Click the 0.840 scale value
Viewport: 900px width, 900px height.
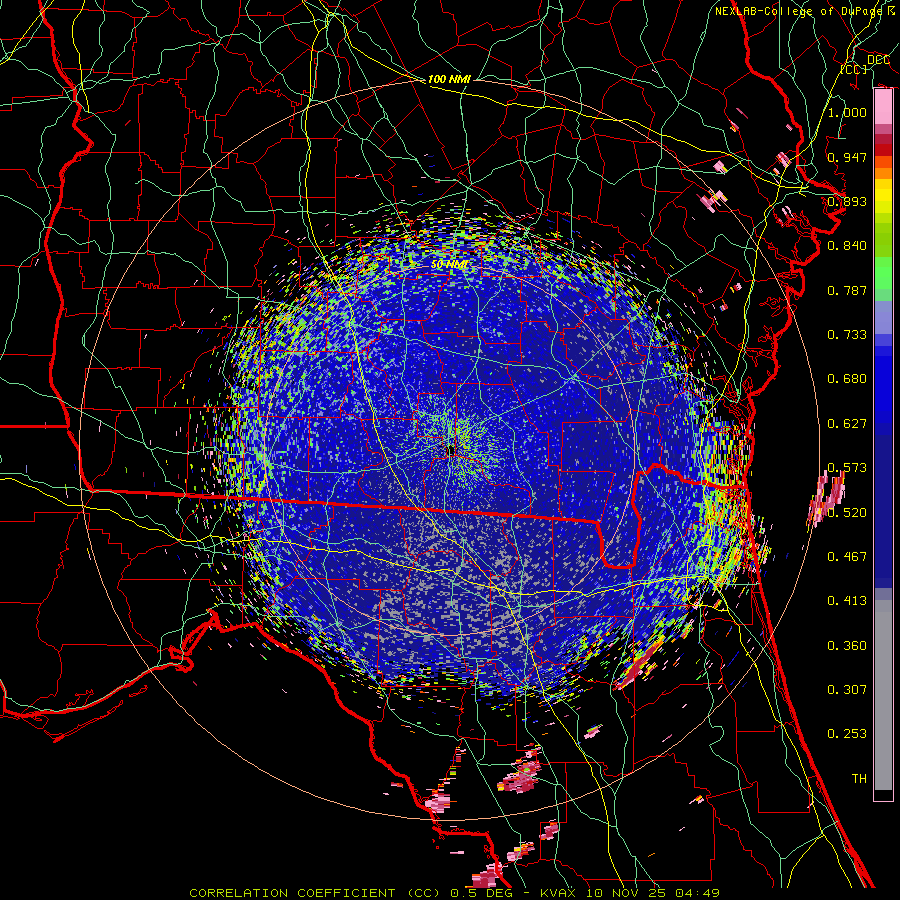(847, 246)
